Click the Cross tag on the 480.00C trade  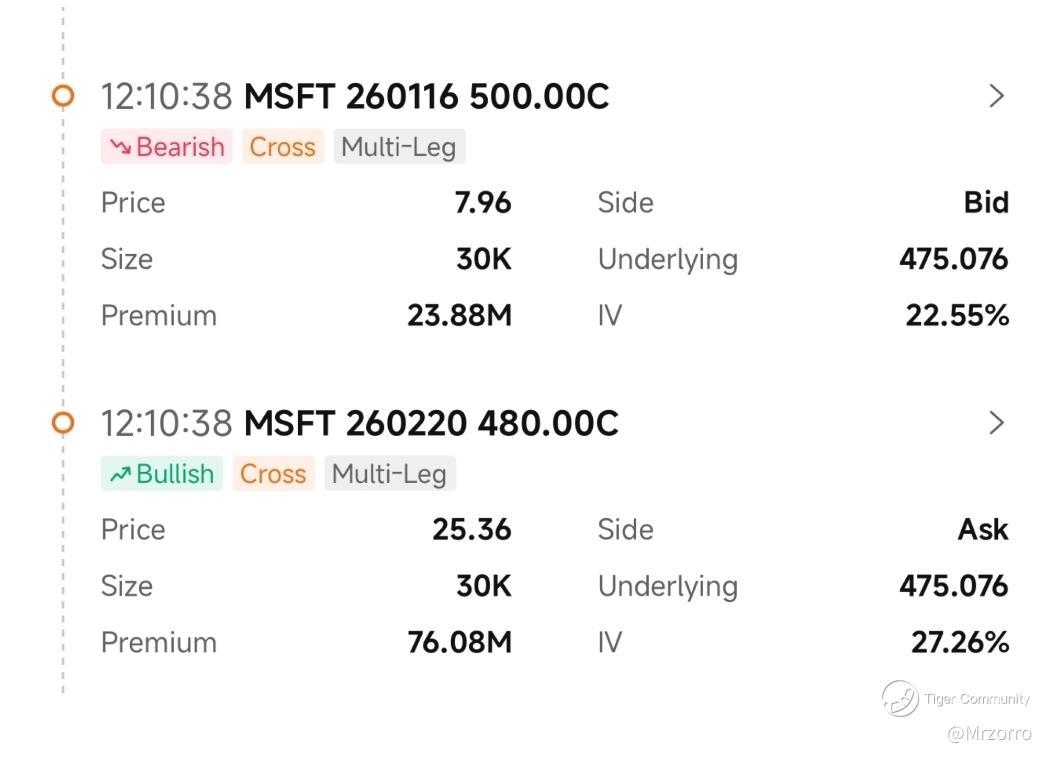[x=273, y=474]
